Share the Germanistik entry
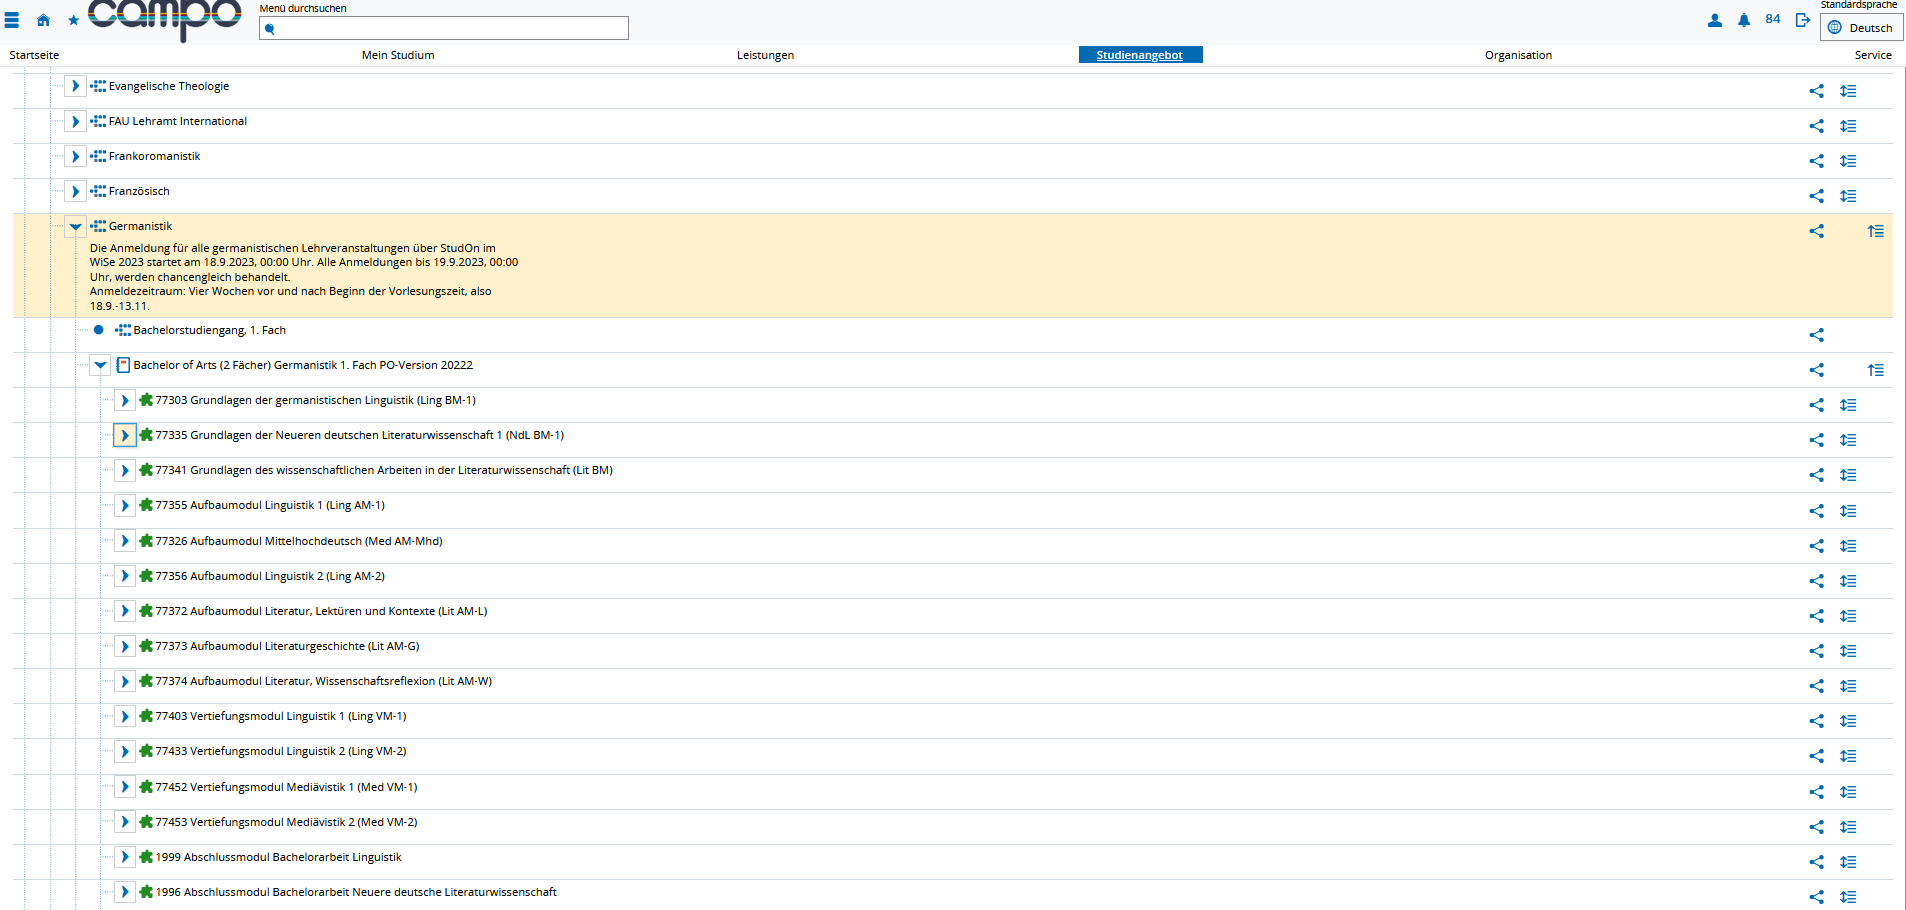Image resolution: width=1906 pixels, height=910 pixels. 1817,231
